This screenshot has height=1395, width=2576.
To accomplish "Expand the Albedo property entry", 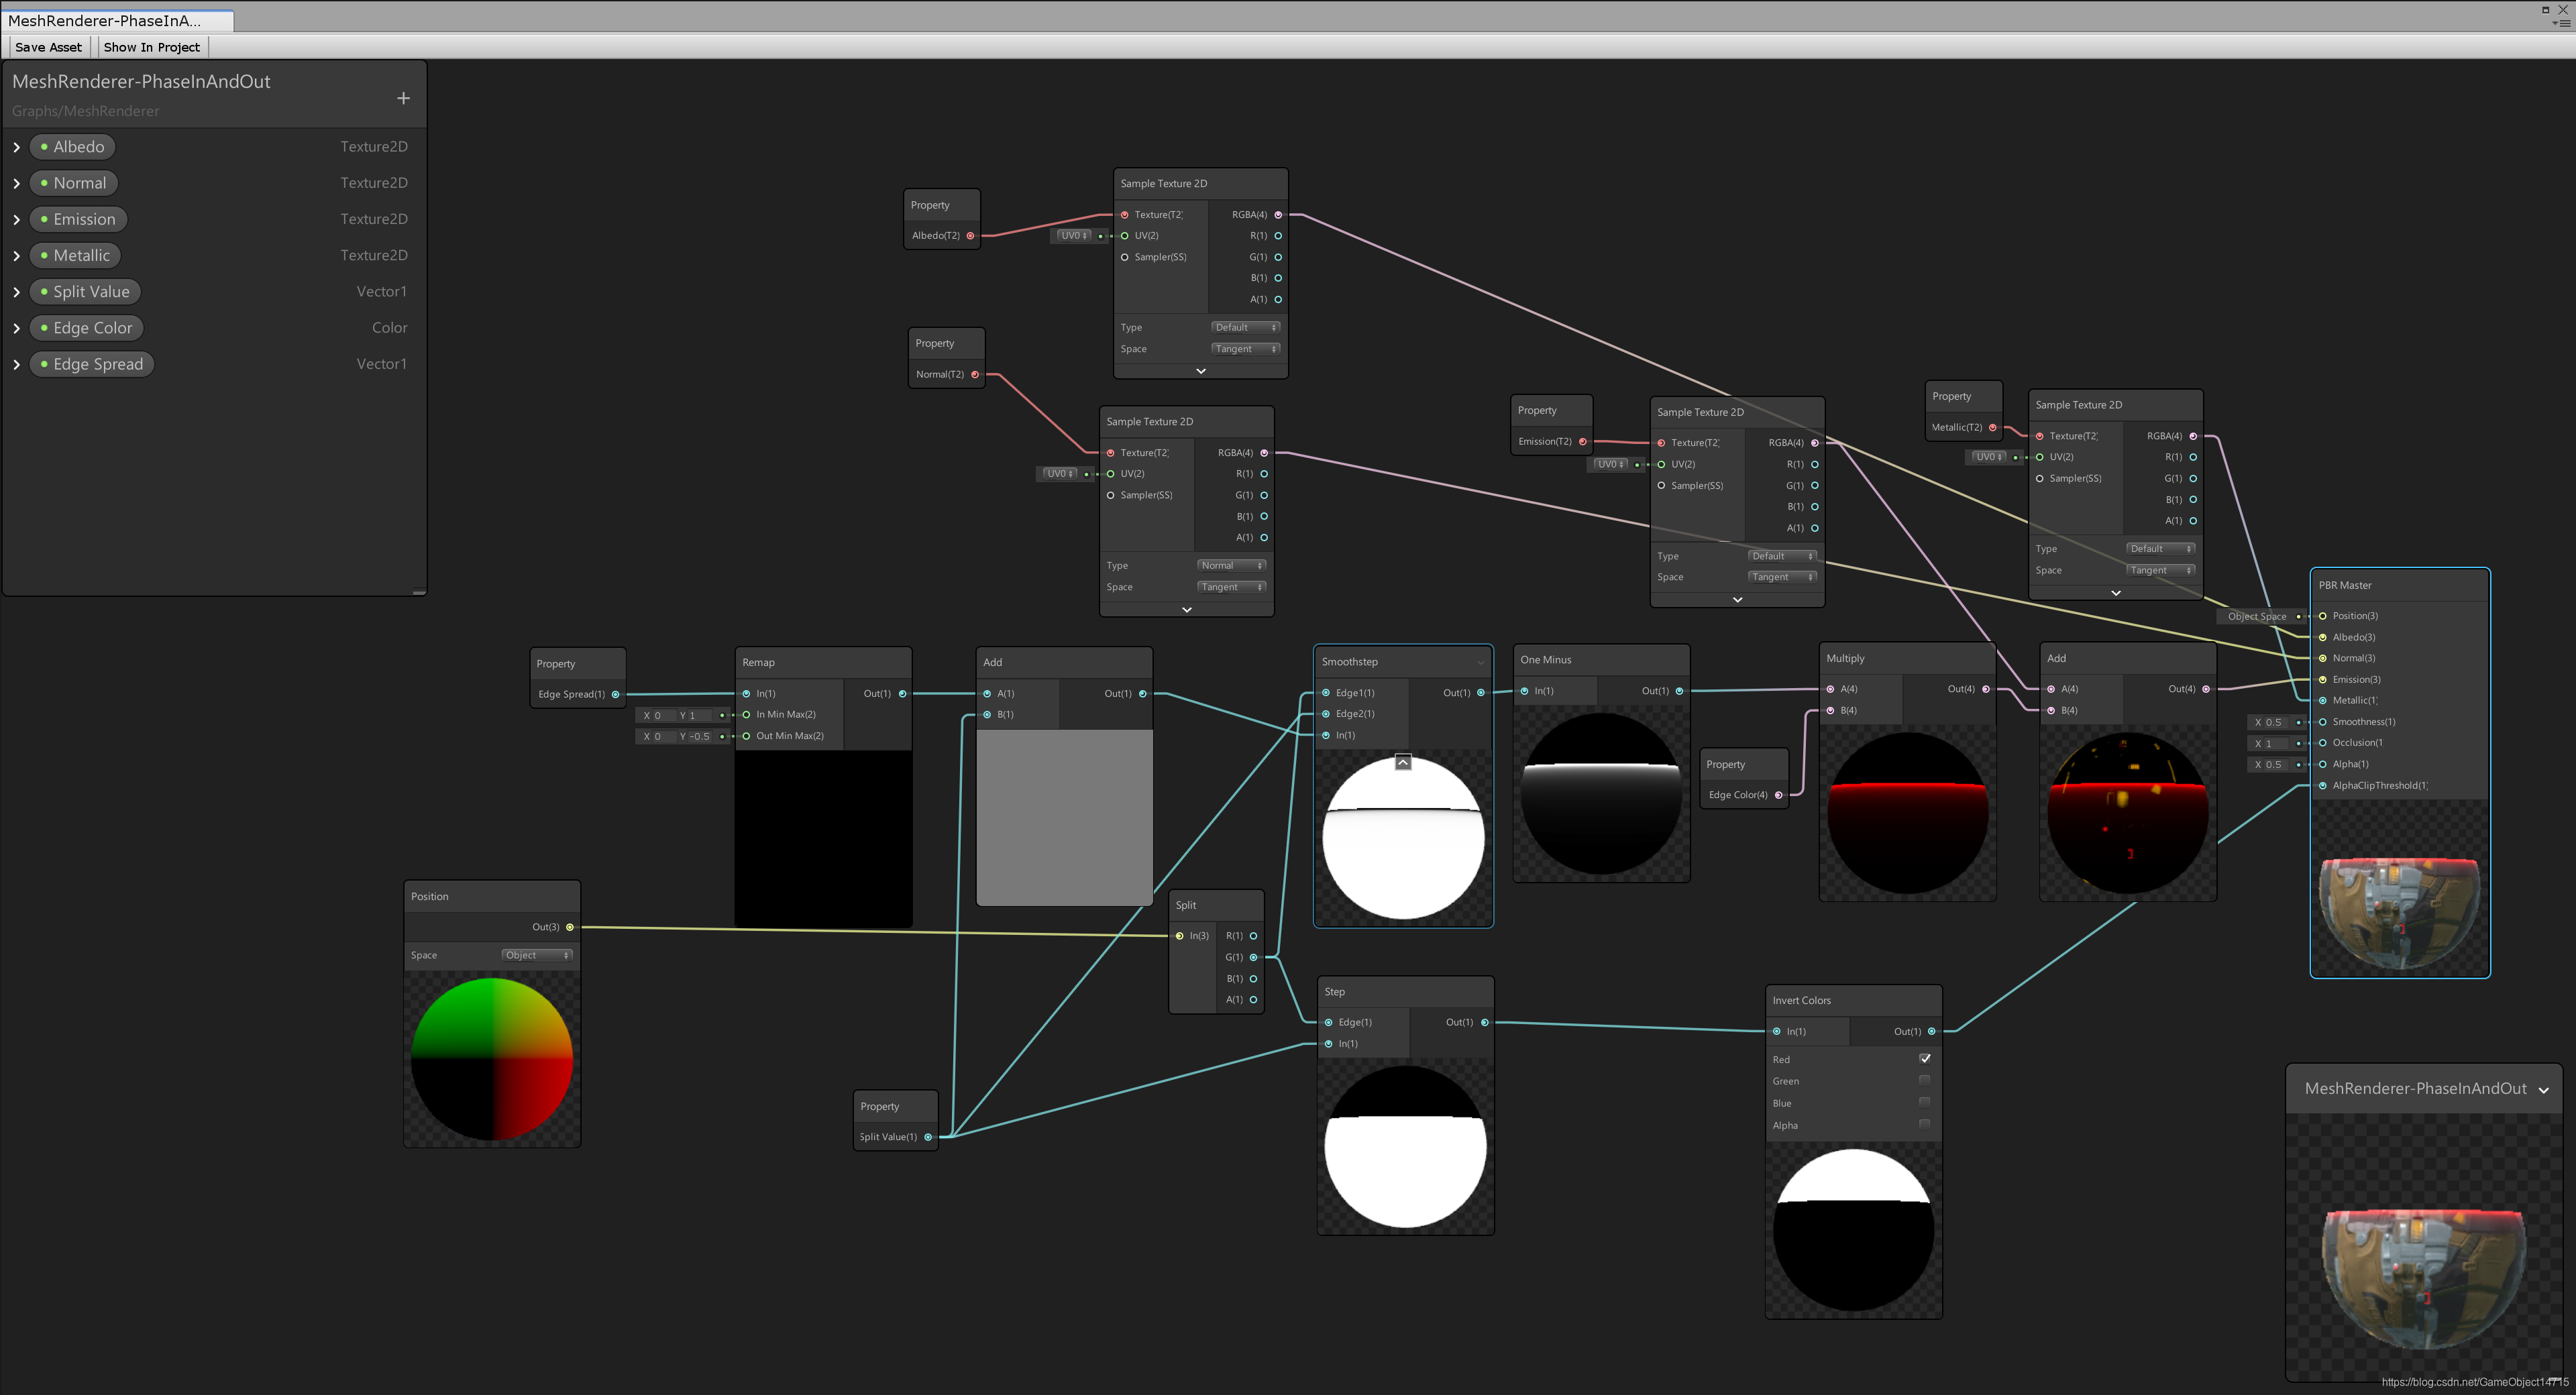I will tap(17, 147).
